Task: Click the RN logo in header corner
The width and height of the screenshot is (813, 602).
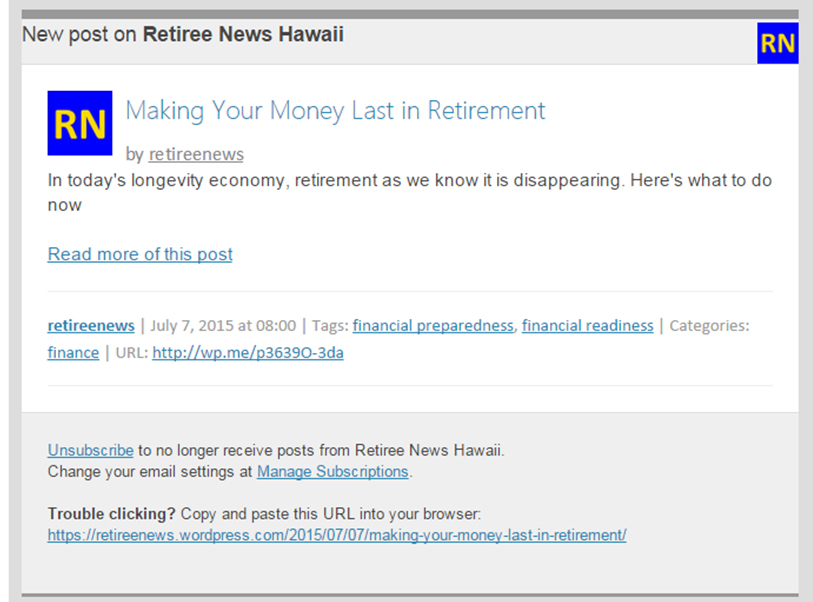Action: pos(777,43)
